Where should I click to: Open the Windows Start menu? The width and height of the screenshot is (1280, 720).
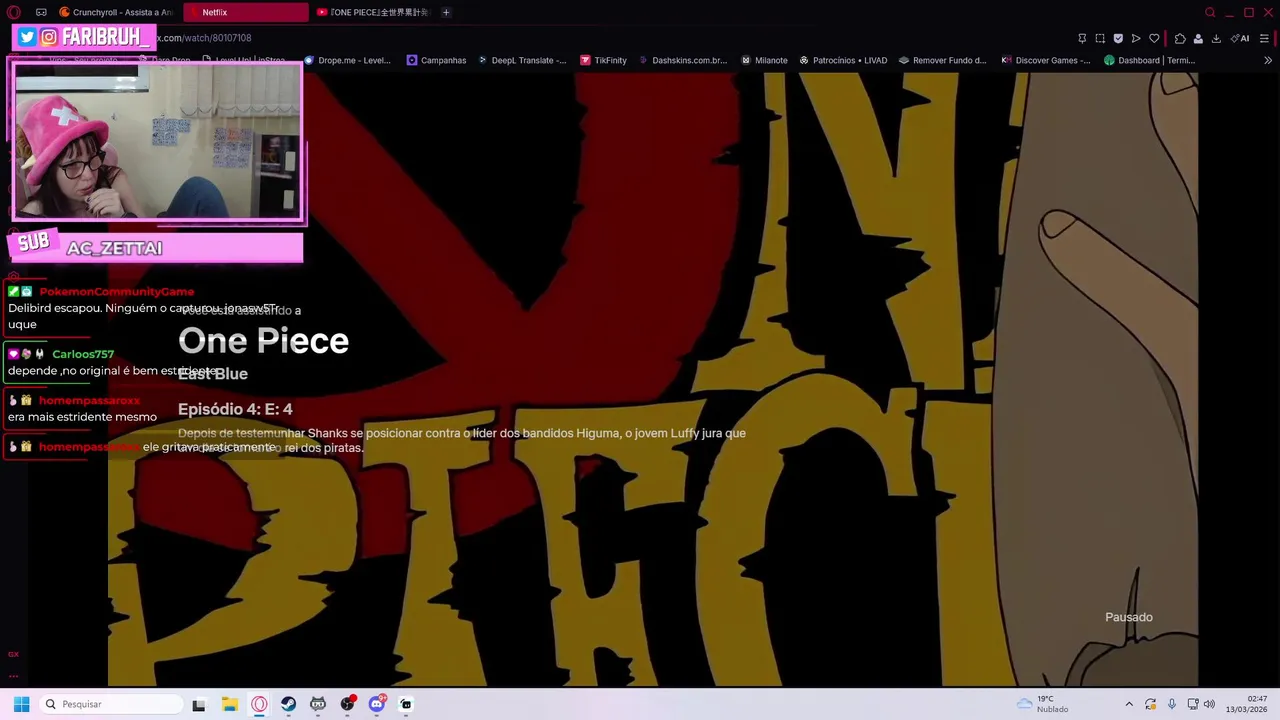(21, 704)
